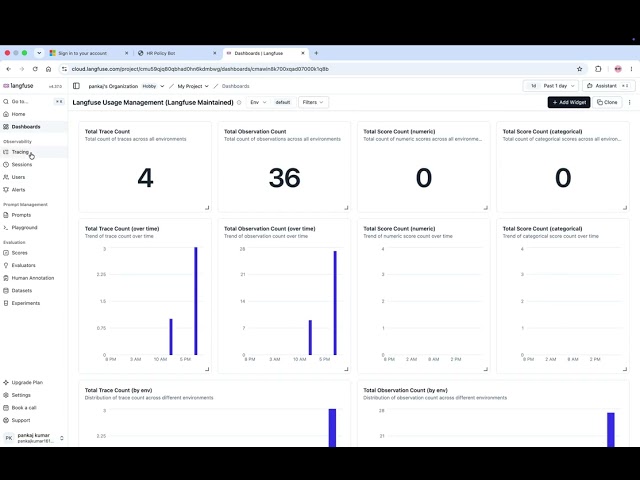Screen dimensions: 640x480
Task: Open the Assistant panel
Action: pyautogui.click(x=608, y=86)
